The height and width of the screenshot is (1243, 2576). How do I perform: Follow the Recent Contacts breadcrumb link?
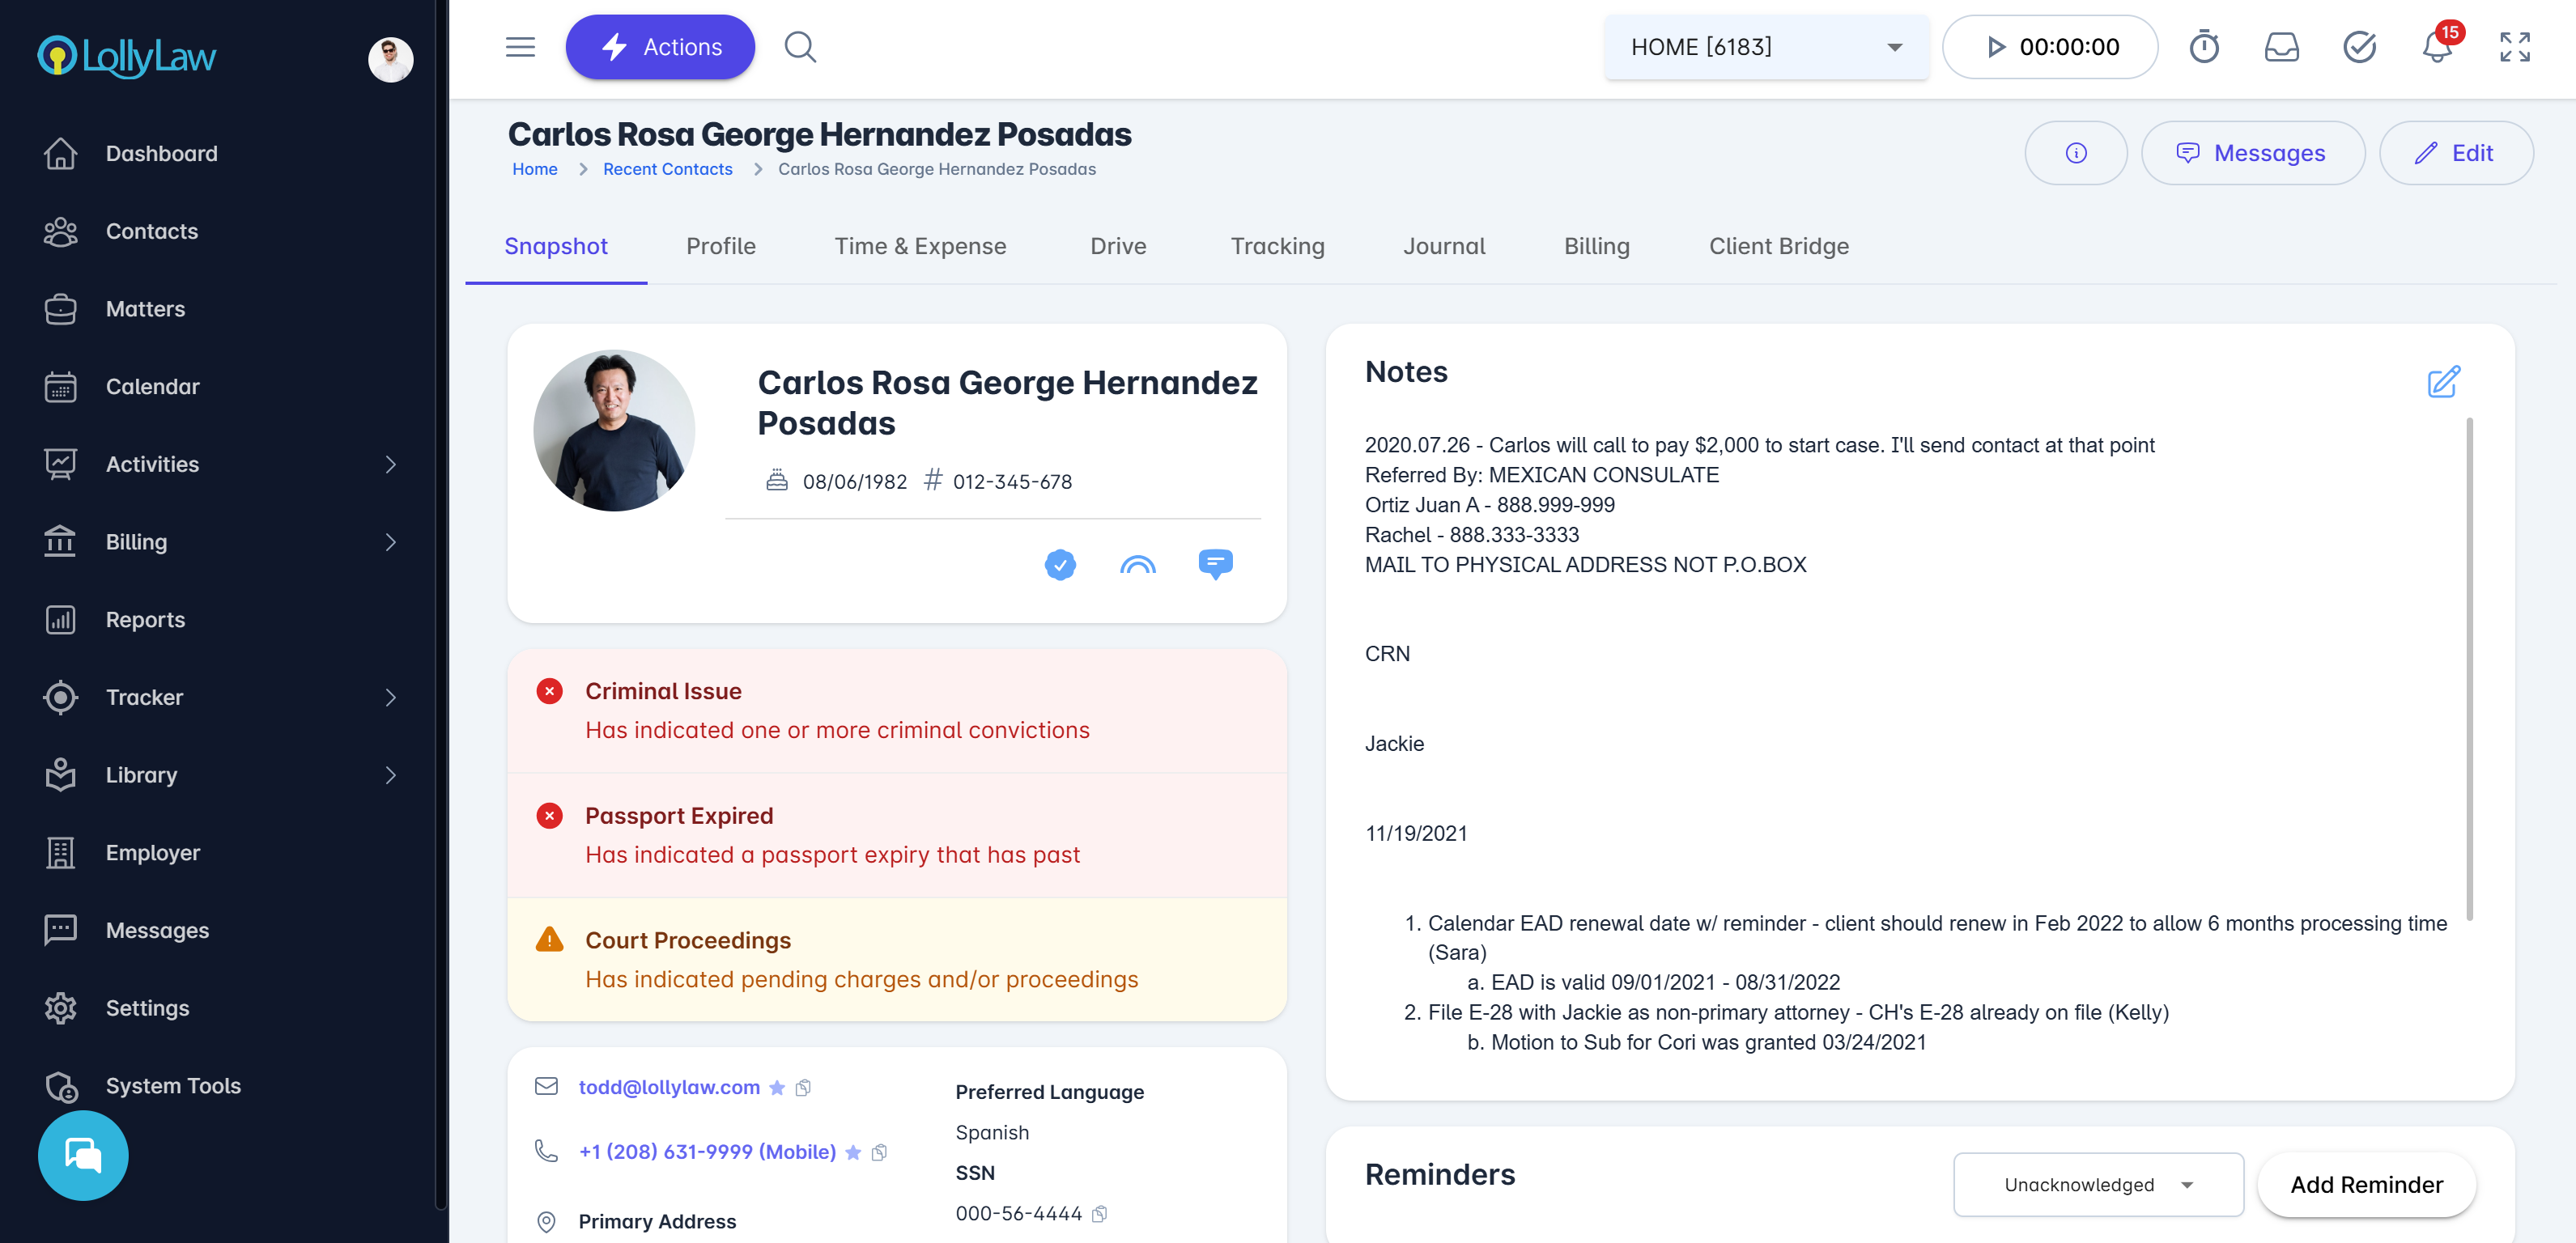(667, 169)
